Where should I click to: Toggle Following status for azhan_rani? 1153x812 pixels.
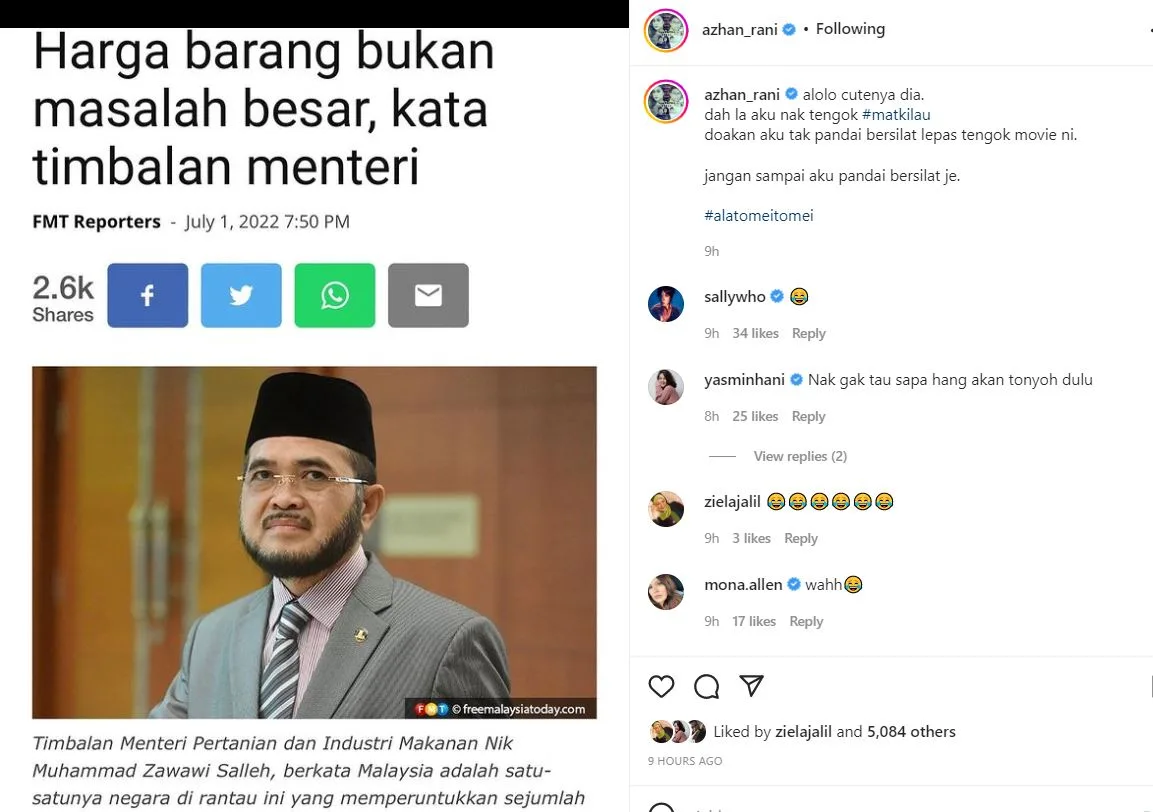pyautogui.click(x=850, y=29)
